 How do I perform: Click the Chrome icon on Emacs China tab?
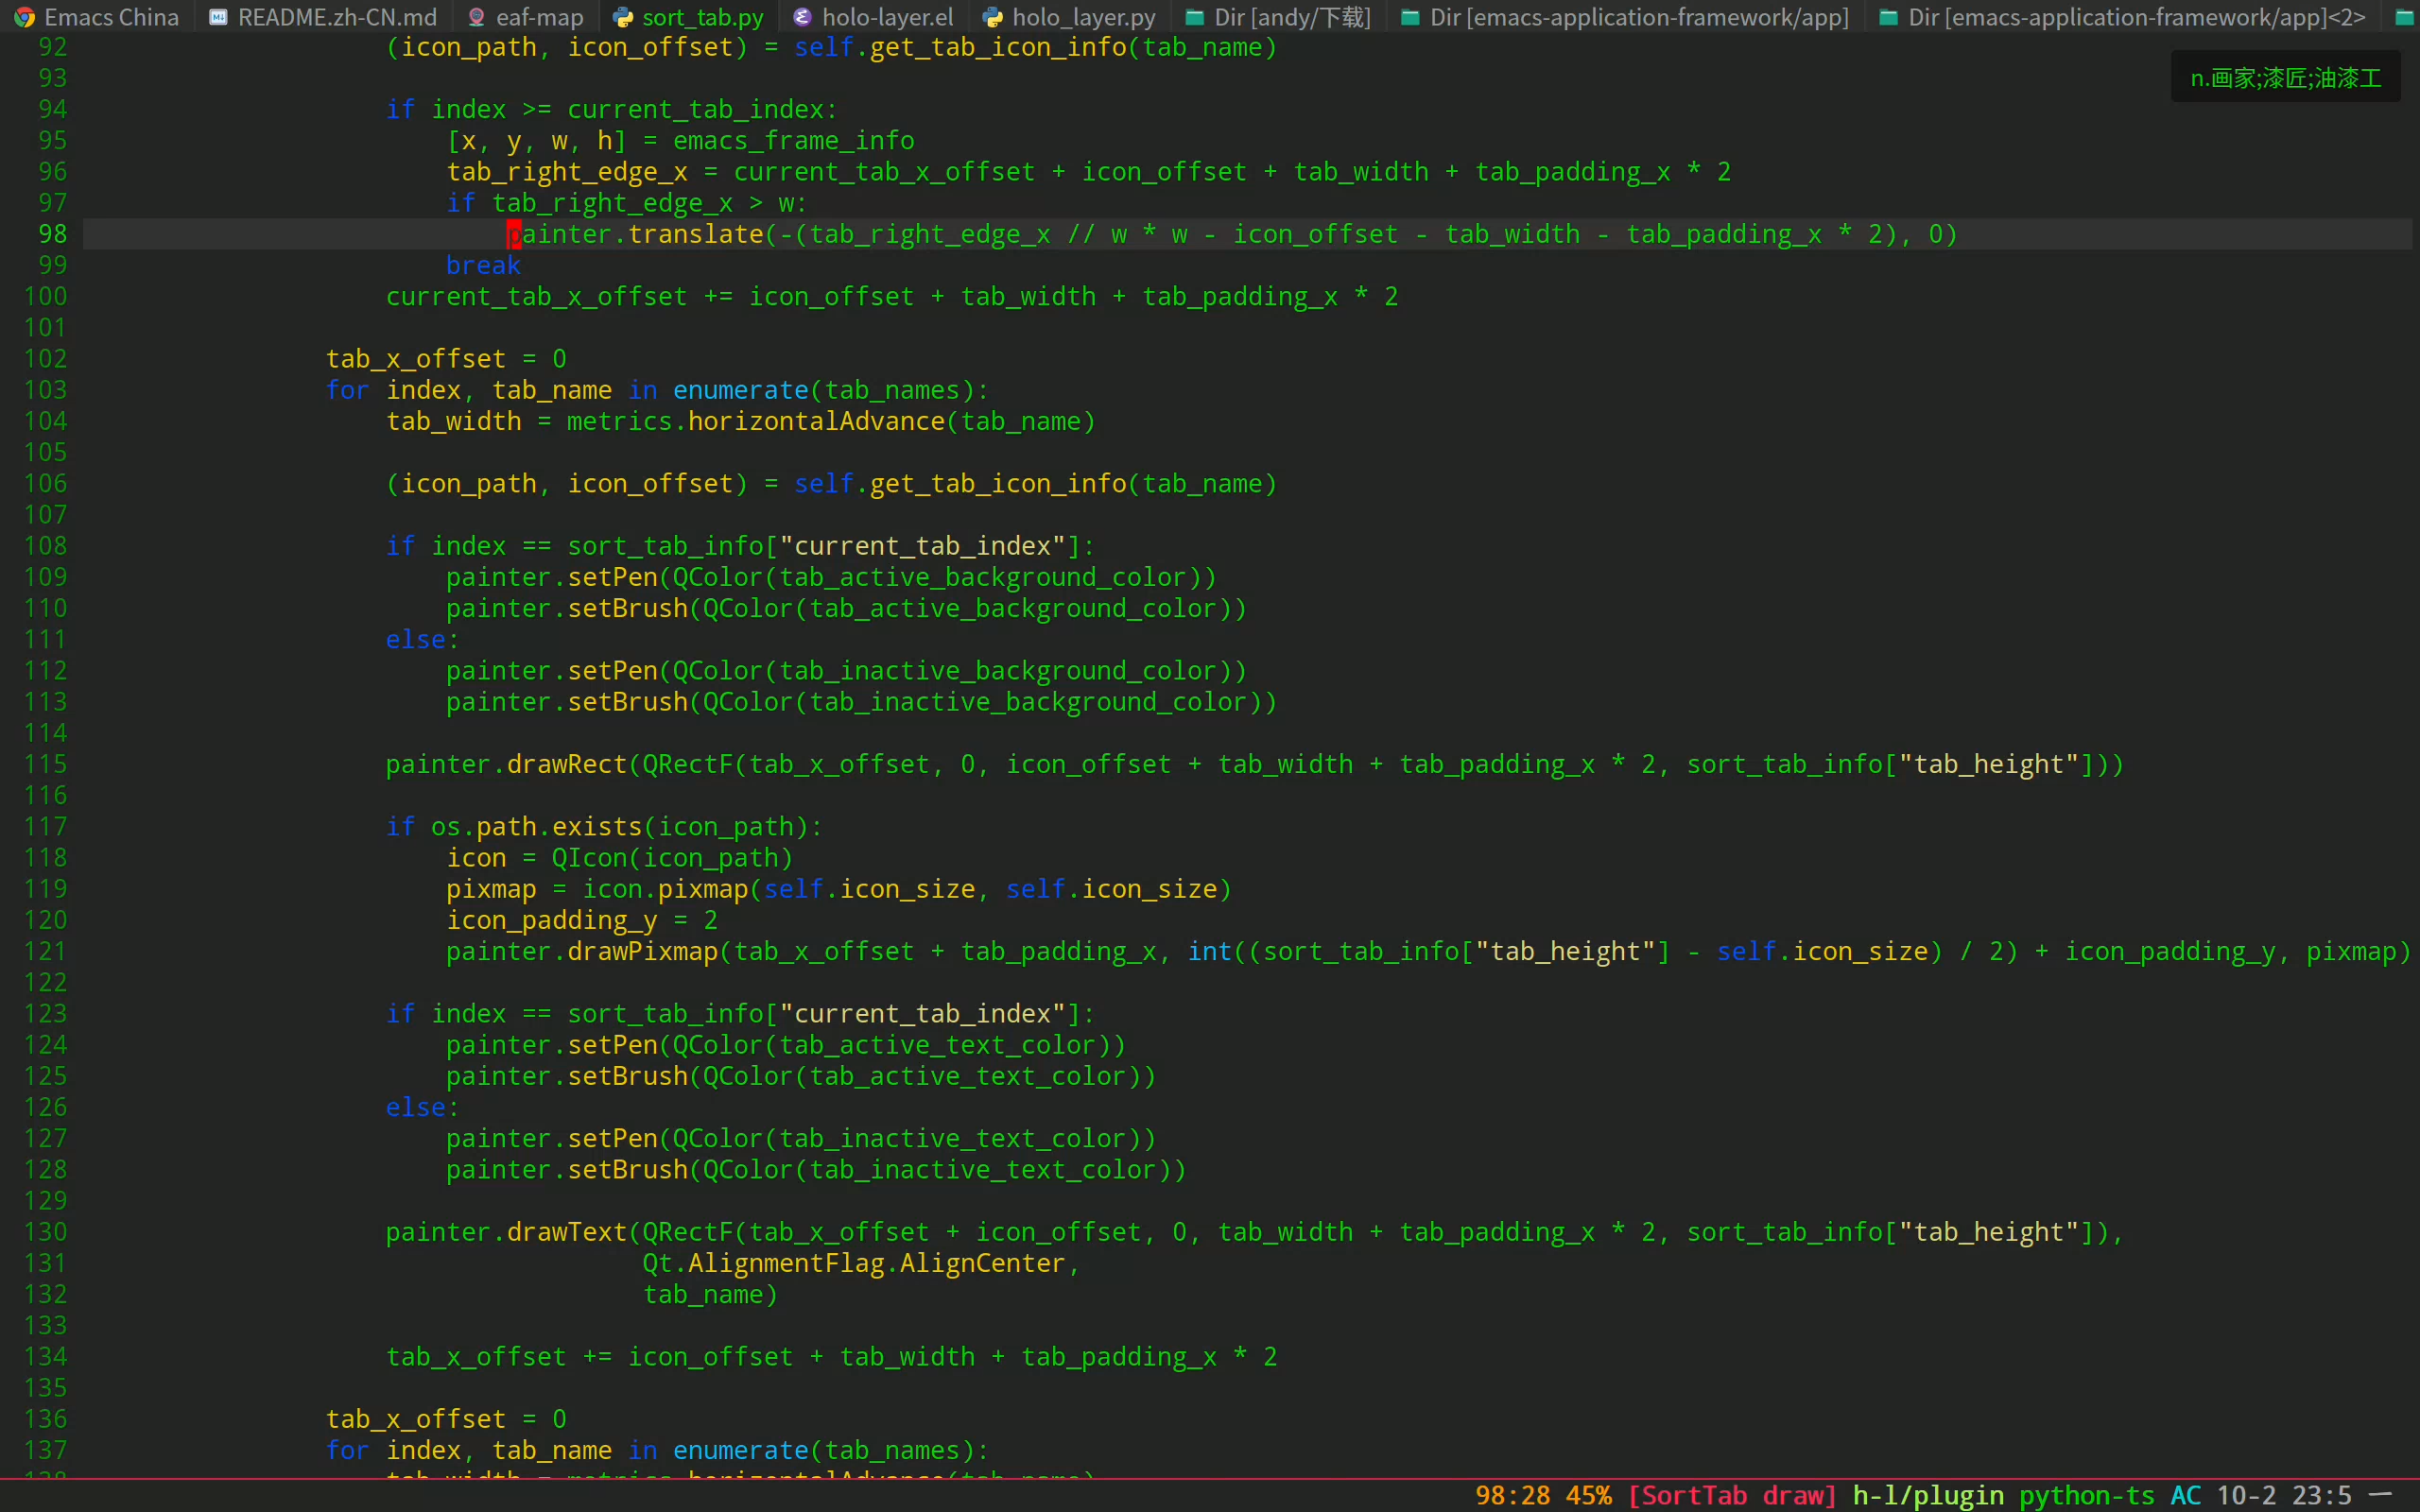pyautogui.click(x=25, y=17)
